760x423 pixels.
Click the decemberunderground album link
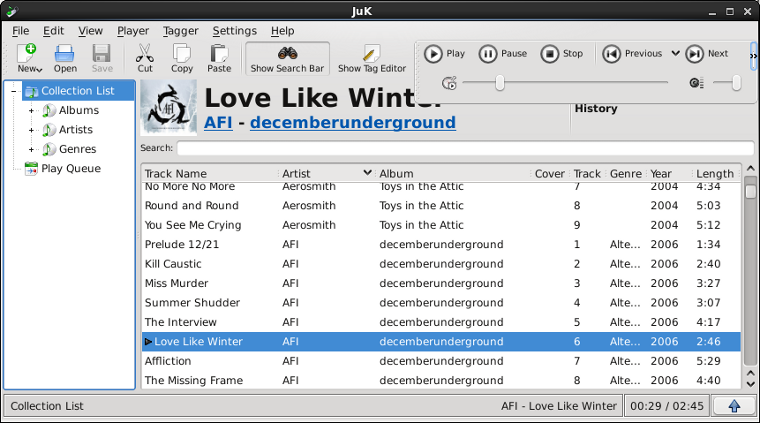(352, 123)
